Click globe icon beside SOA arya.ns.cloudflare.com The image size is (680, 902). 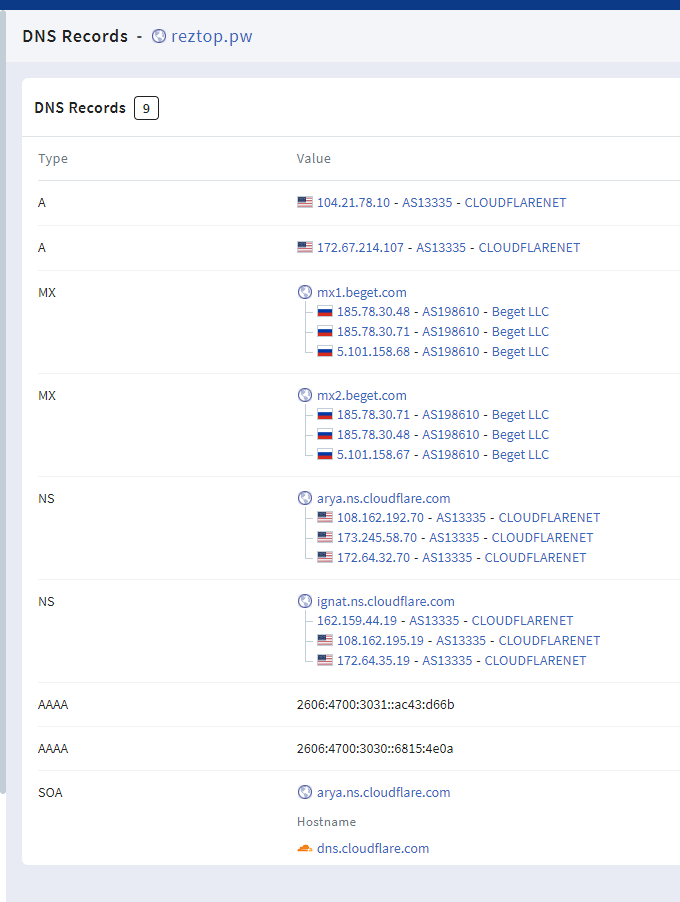tap(305, 792)
